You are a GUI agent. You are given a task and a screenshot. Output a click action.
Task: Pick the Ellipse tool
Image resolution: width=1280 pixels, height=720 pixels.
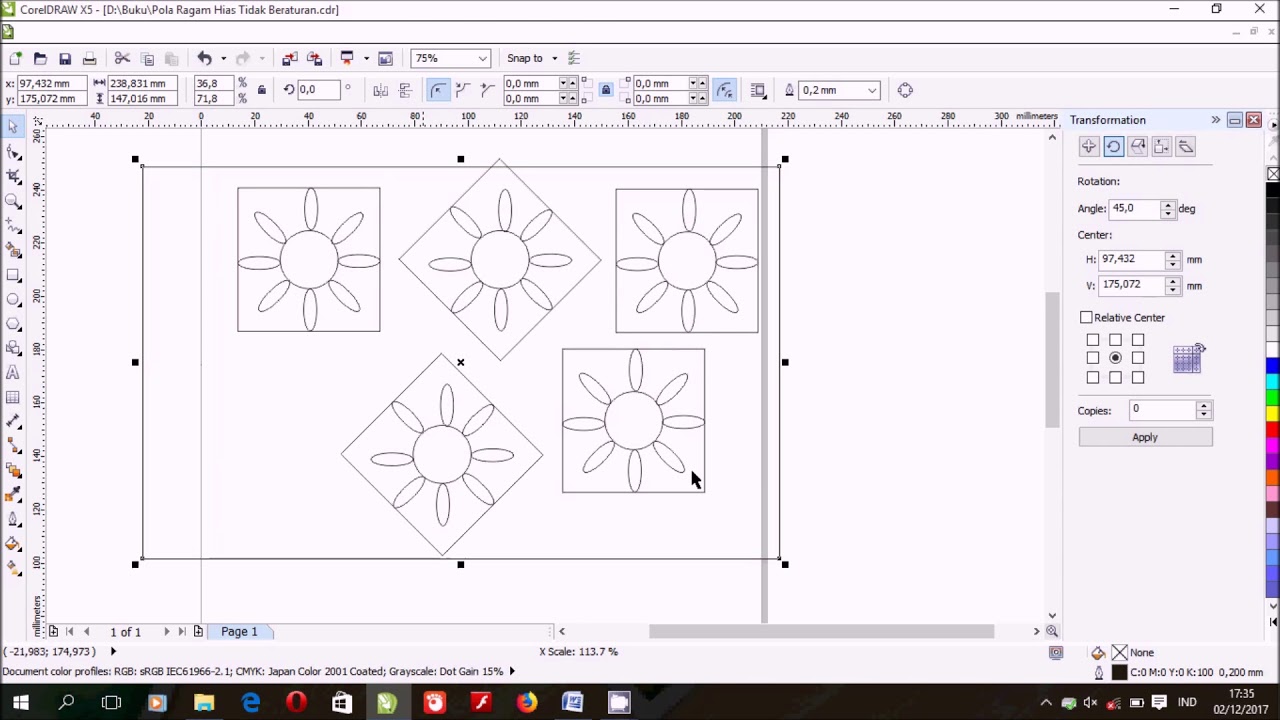point(13,299)
